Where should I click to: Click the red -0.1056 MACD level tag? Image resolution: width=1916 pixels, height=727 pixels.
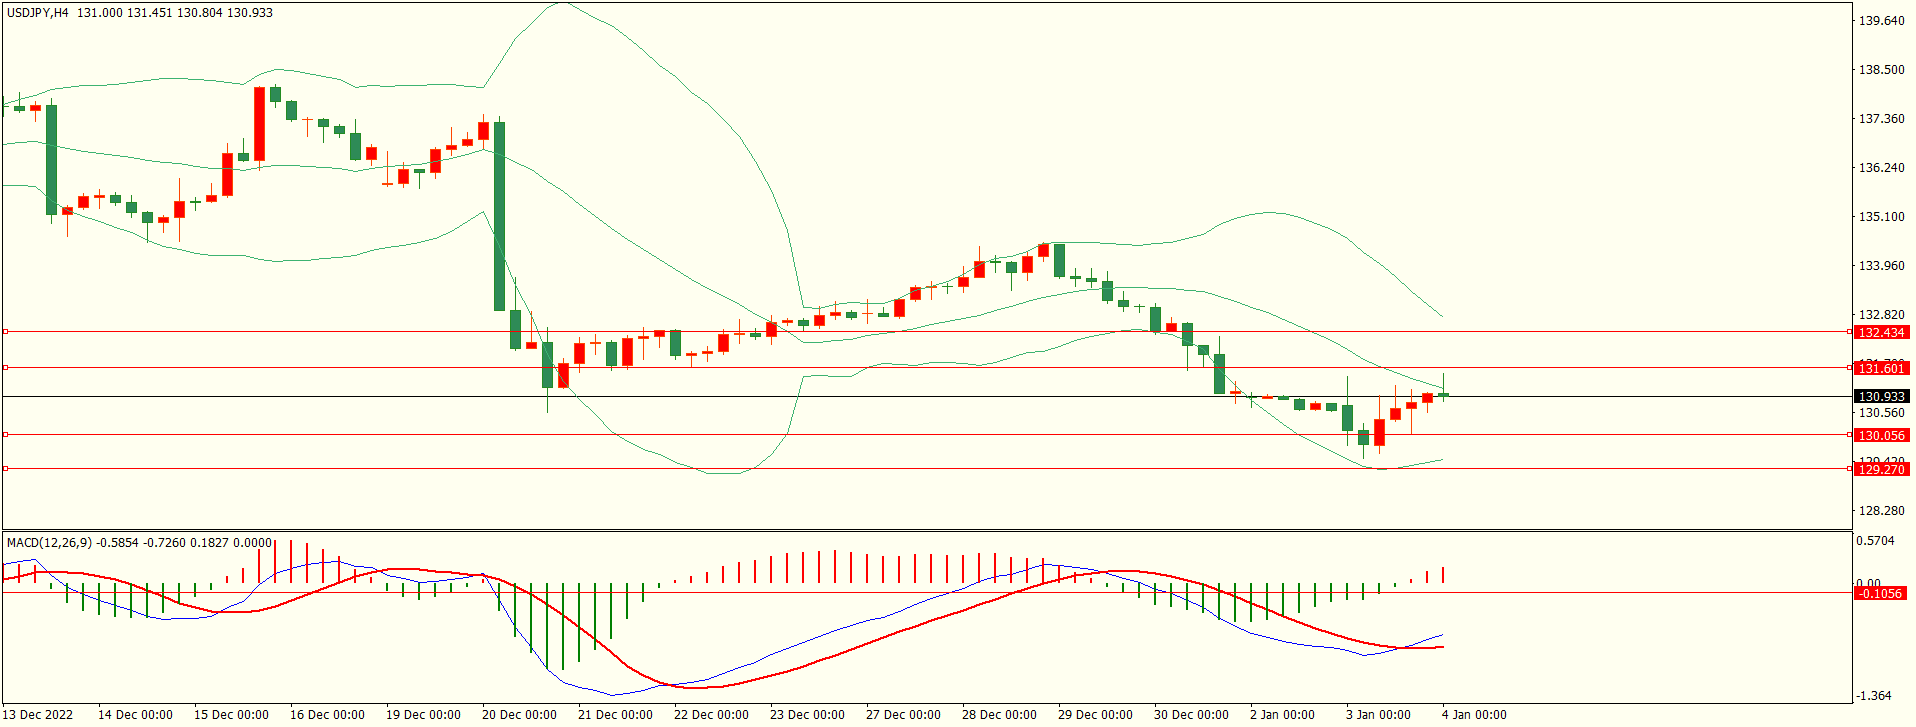pos(1880,594)
